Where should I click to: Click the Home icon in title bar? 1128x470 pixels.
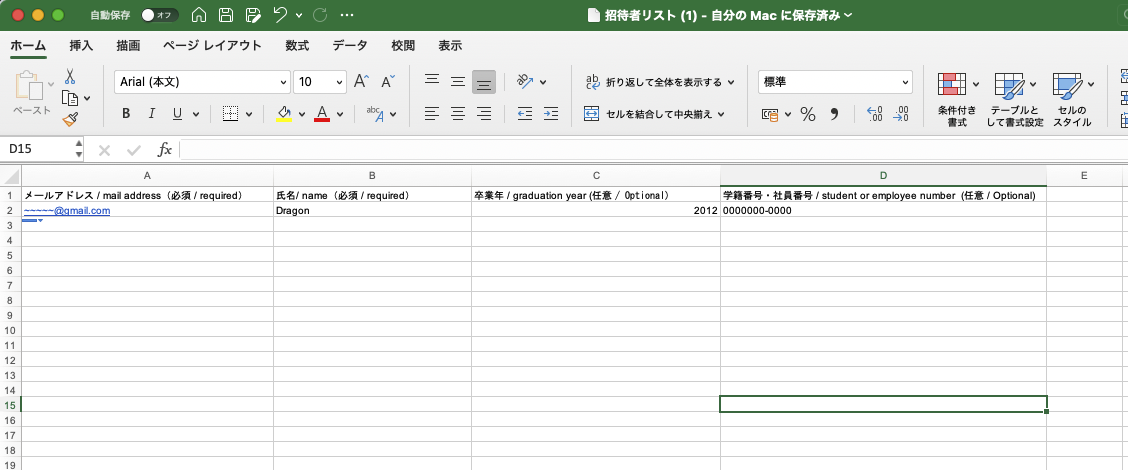(199, 15)
